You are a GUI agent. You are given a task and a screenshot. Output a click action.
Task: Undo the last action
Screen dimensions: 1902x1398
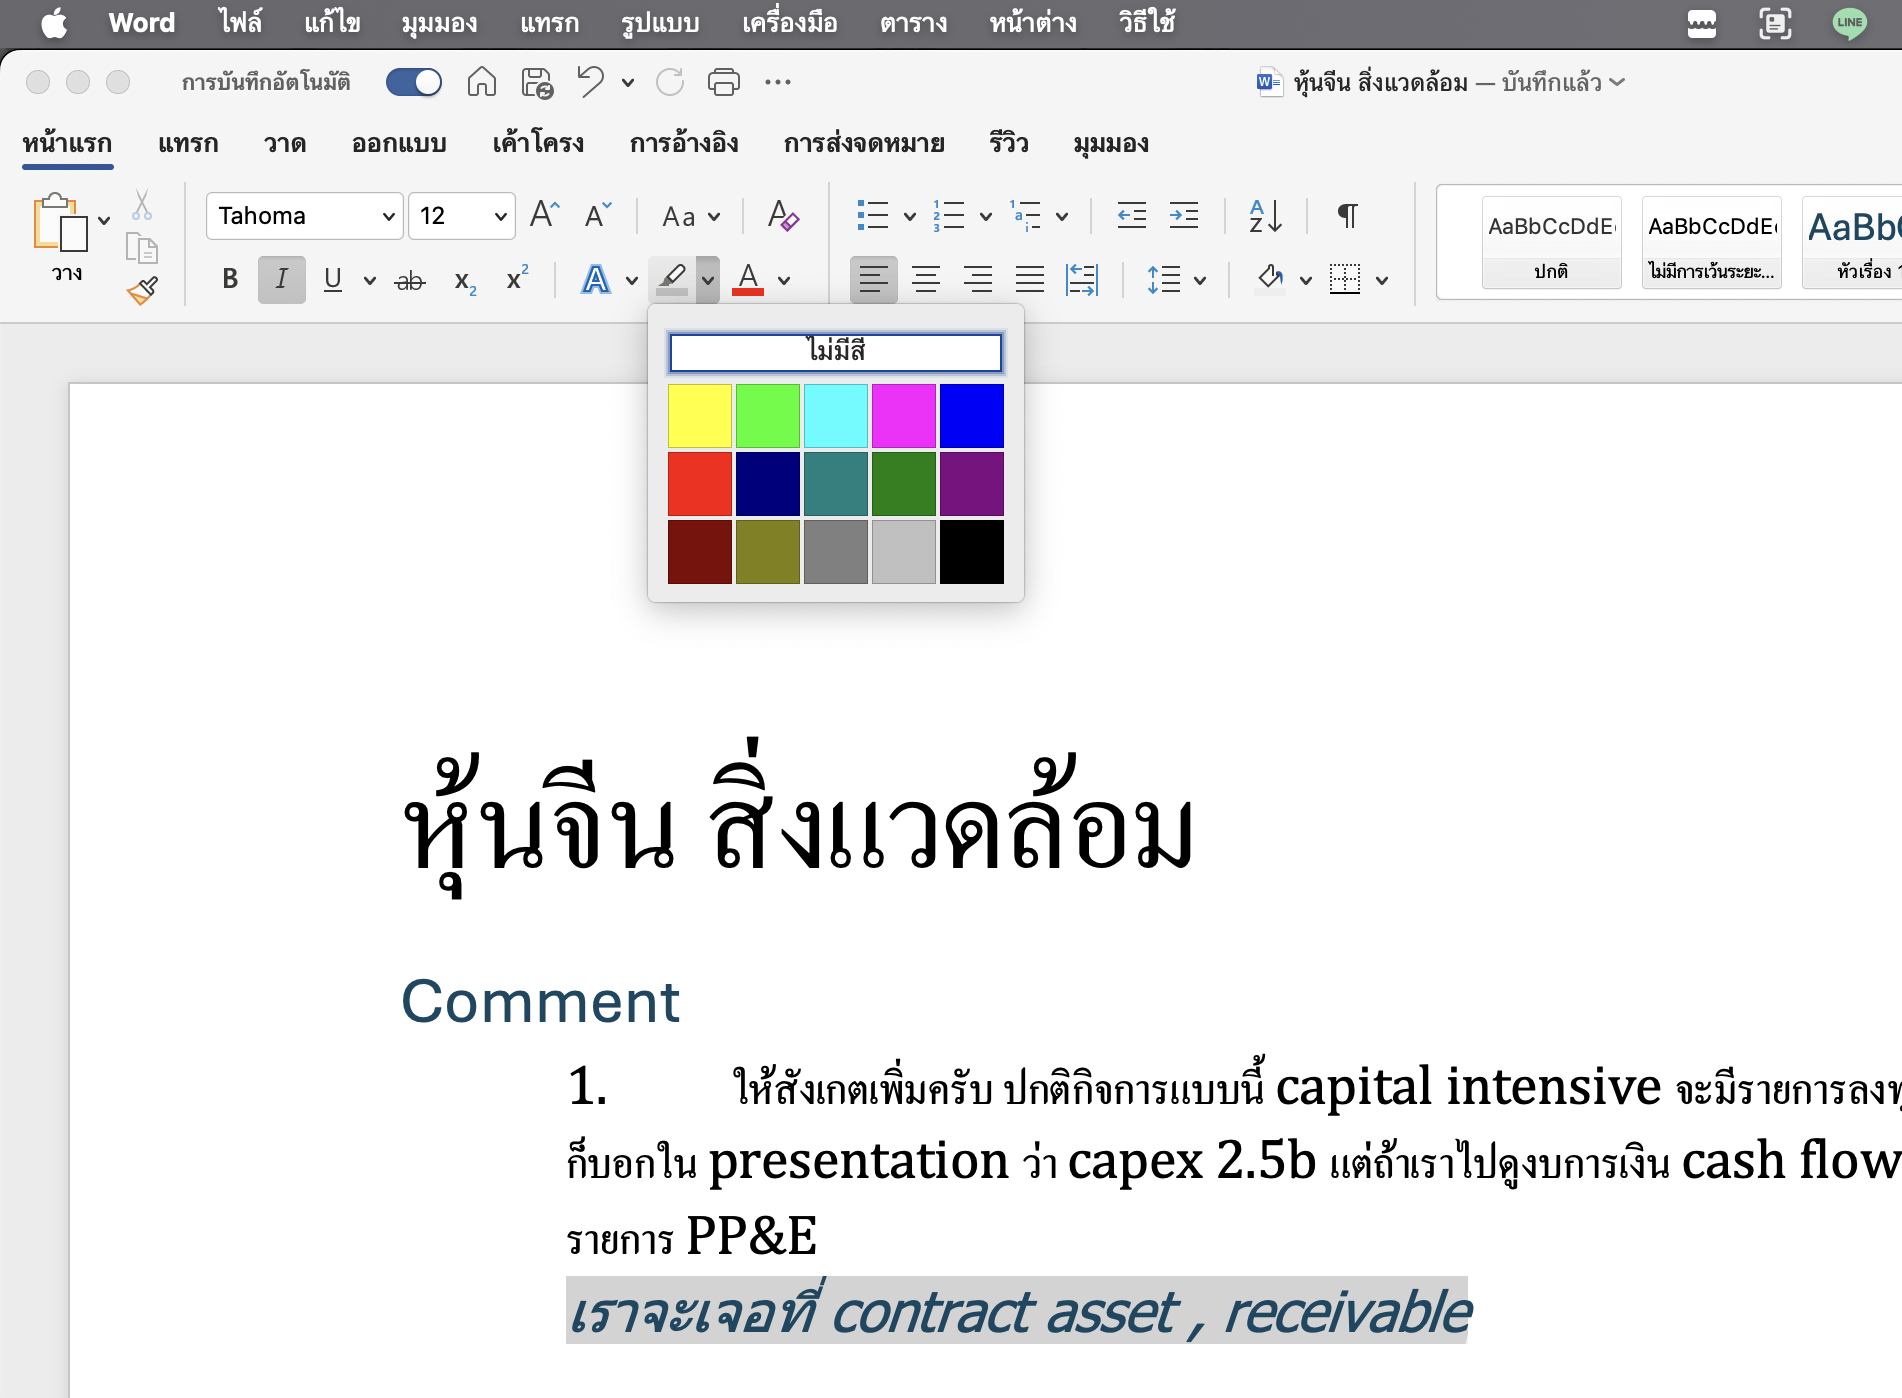591,82
